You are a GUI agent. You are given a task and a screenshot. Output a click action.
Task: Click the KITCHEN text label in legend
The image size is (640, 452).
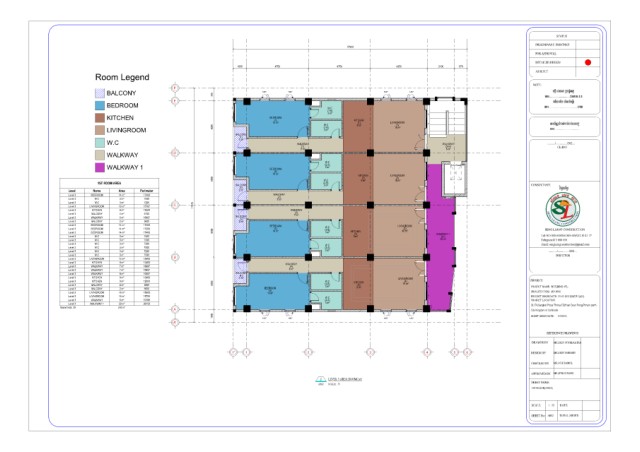tap(120, 118)
